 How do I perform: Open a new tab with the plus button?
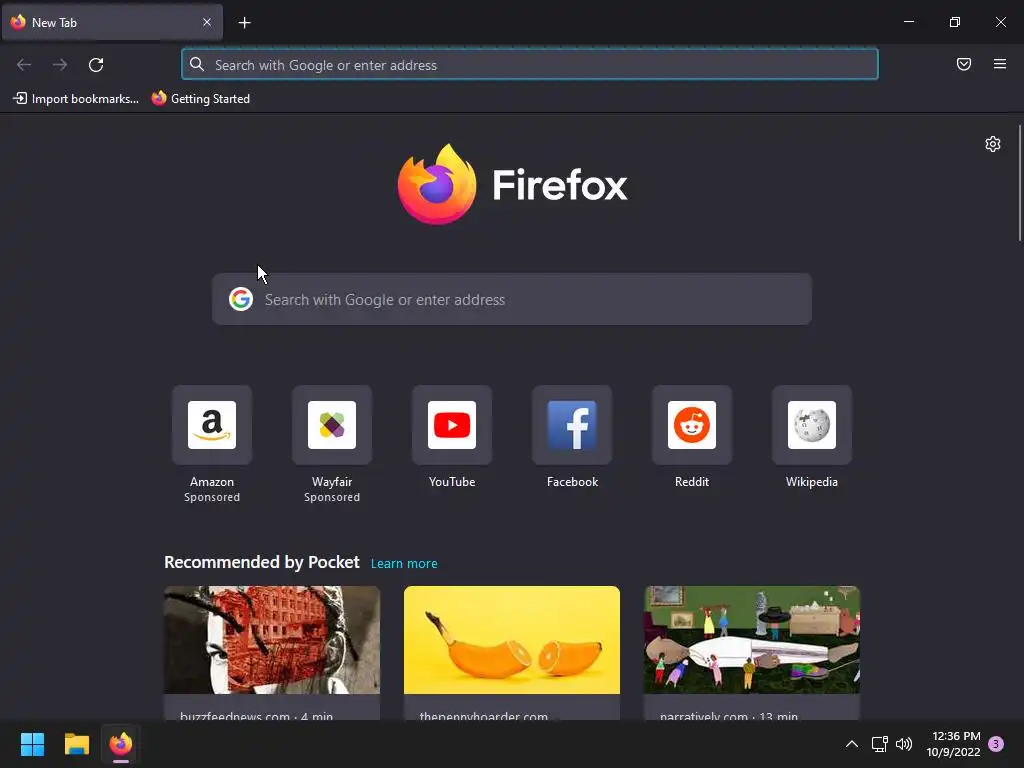pos(244,23)
